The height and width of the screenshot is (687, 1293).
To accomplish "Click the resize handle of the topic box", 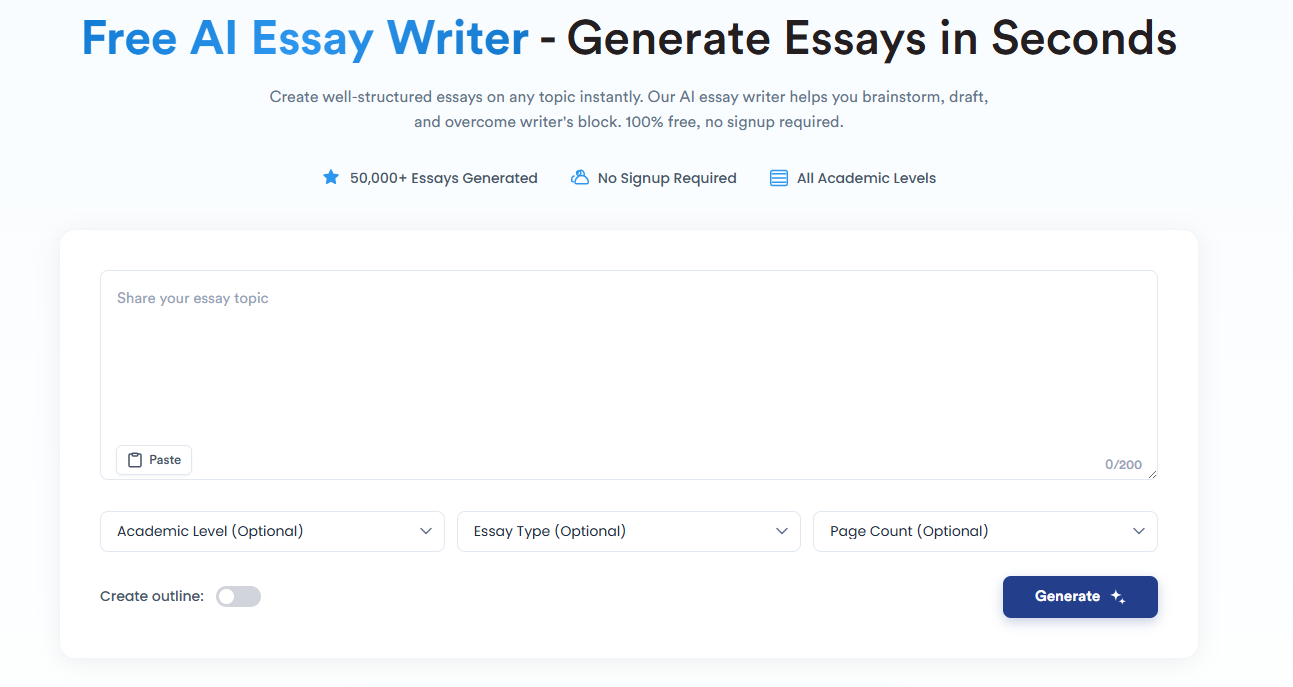I will pyautogui.click(x=1152, y=474).
